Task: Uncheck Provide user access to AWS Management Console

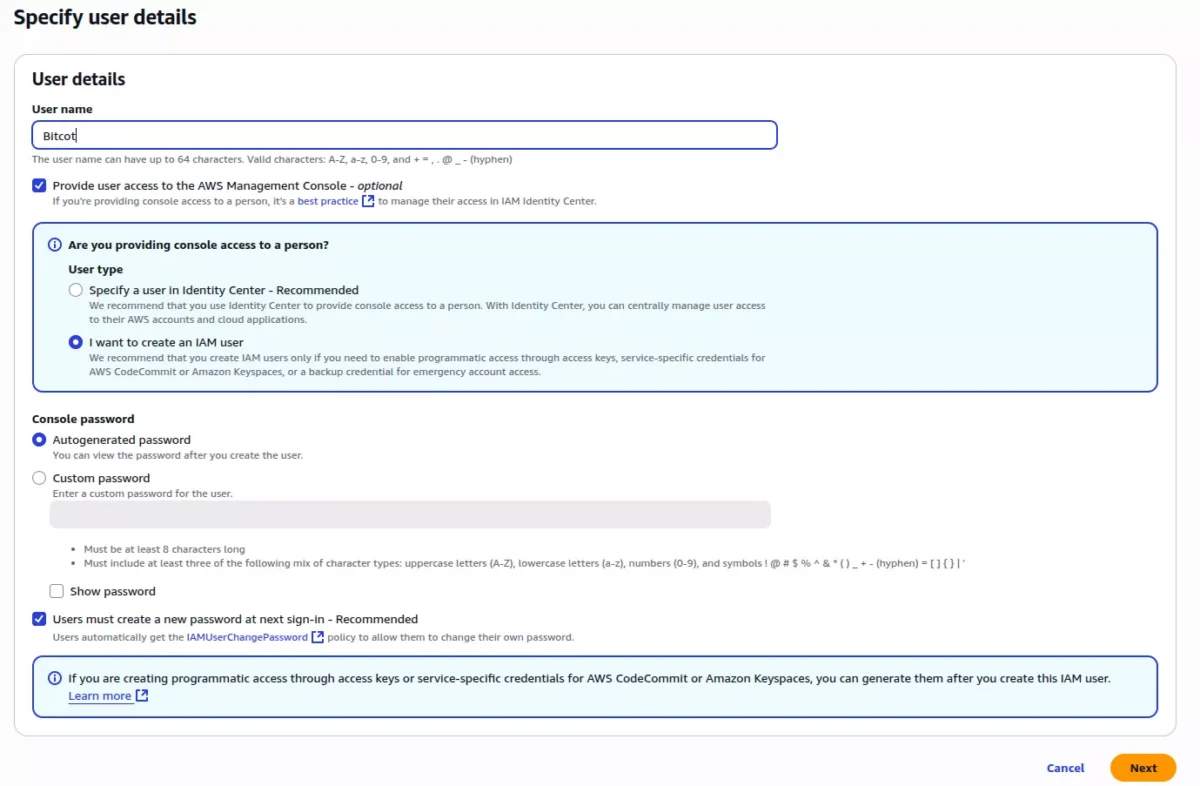Action: (39, 184)
